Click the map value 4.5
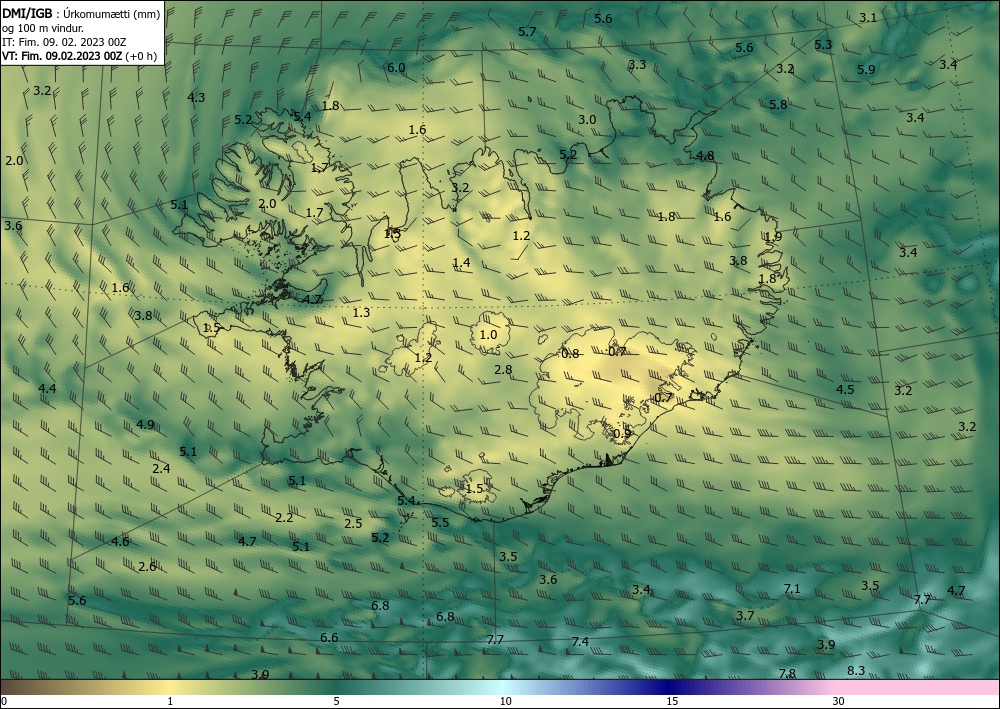This screenshot has width=1000, height=709. [x=845, y=390]
